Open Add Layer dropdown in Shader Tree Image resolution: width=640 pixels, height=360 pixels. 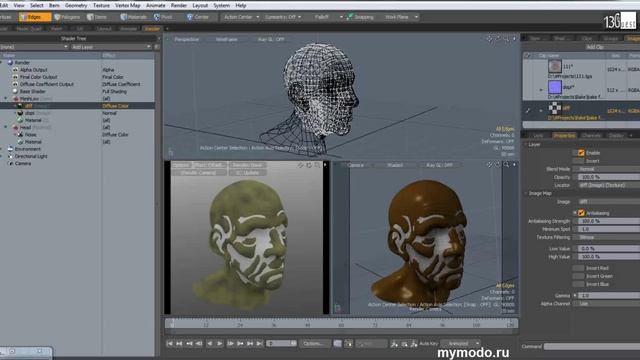tap(111, 47)
